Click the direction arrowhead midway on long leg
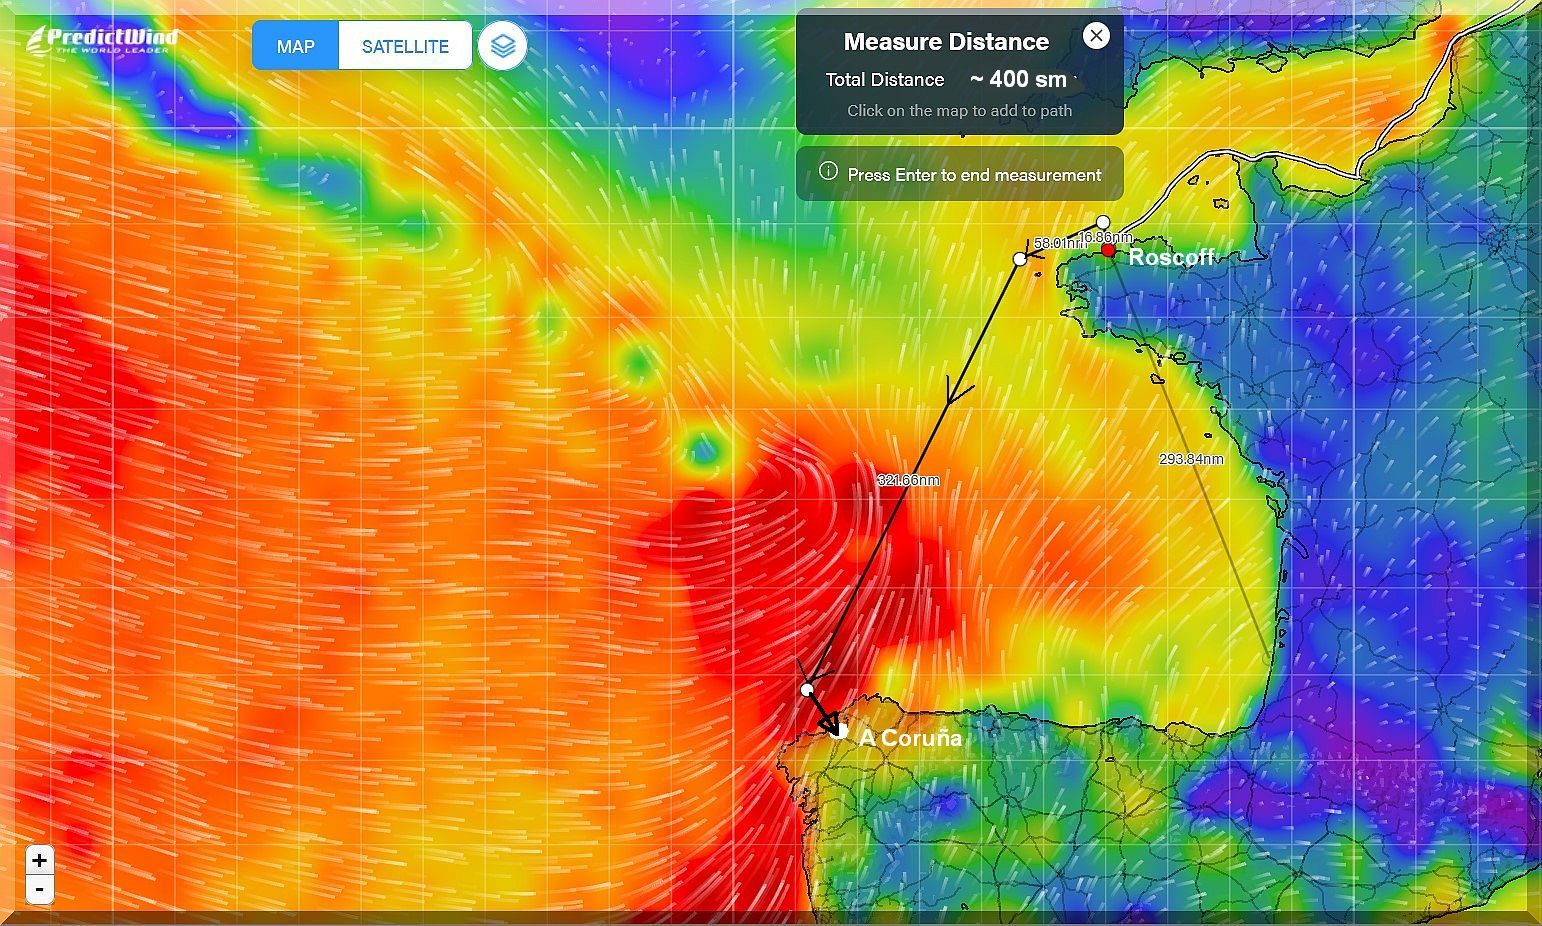 point(958,391)
